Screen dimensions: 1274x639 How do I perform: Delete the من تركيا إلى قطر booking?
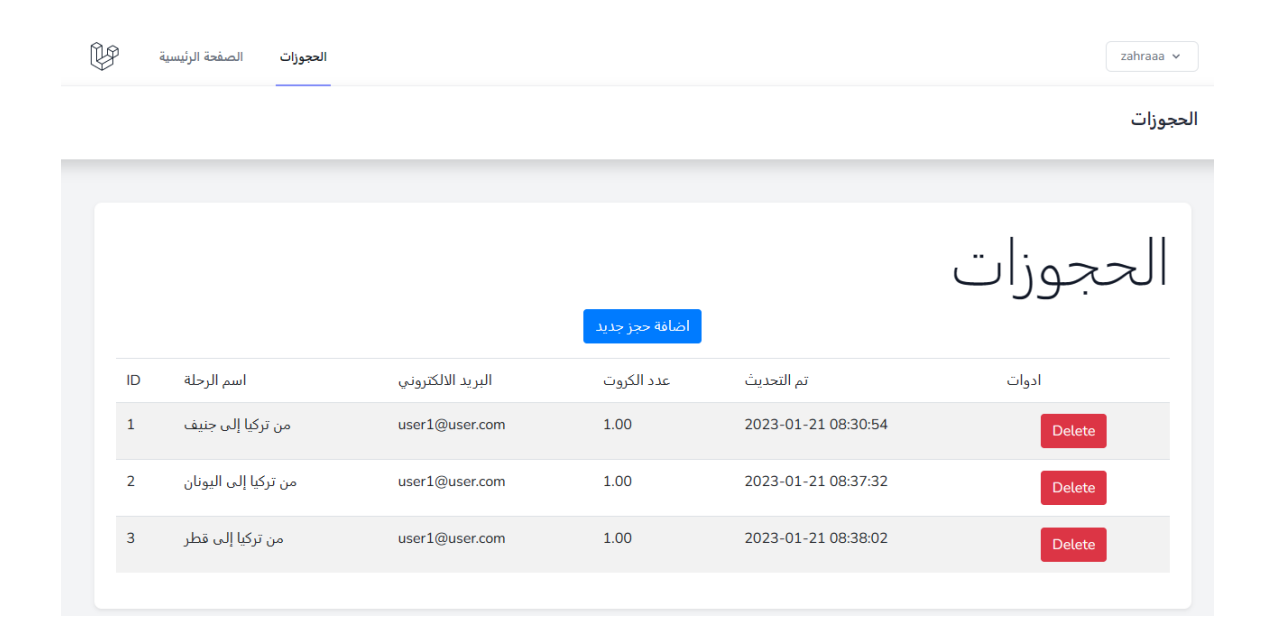(1073, 545)
